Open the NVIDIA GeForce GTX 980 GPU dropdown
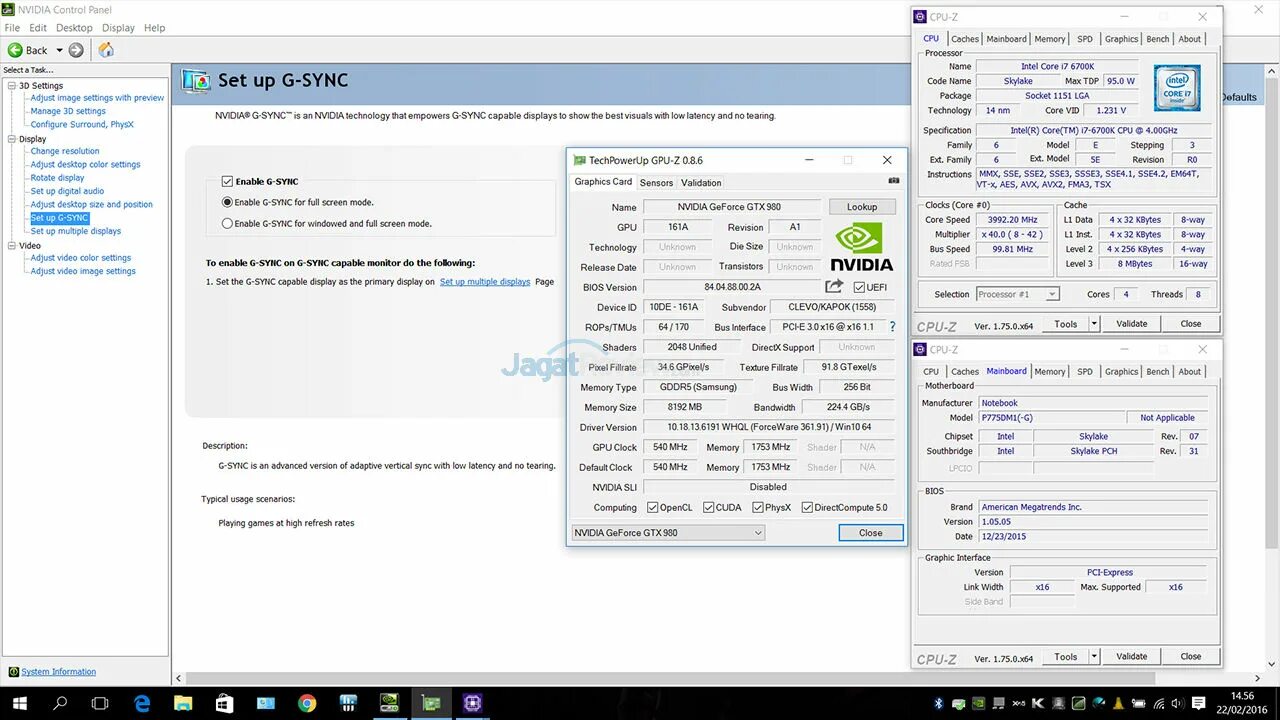 pos(668,533)
